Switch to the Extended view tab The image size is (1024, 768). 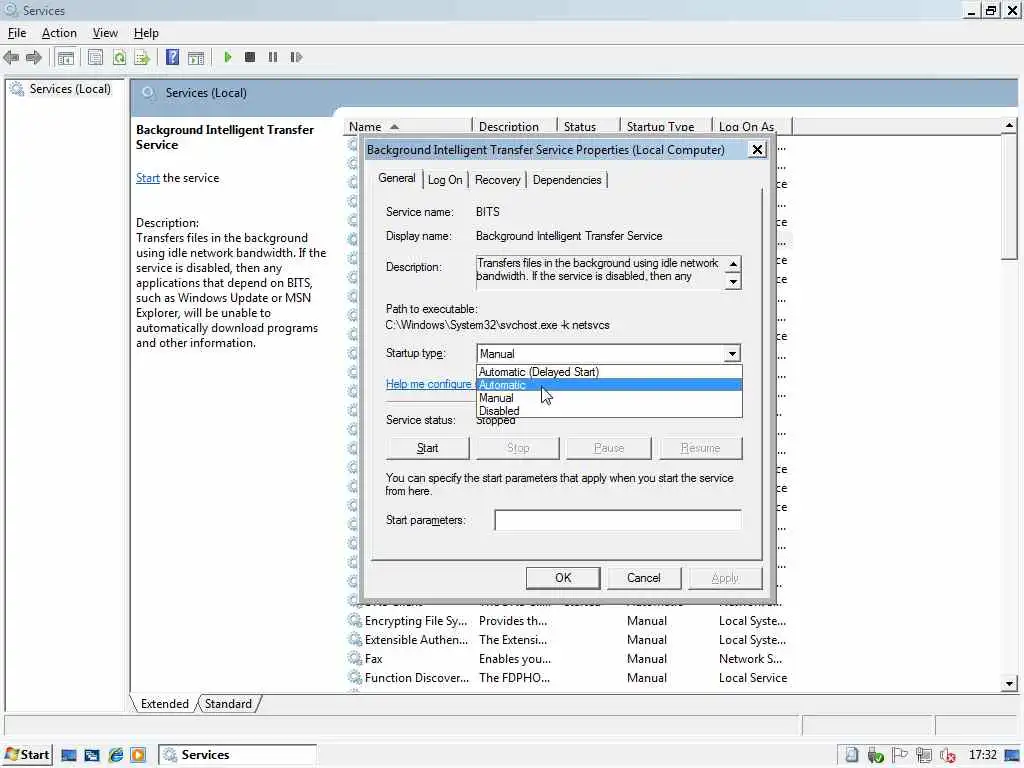(x=165, y=704)
